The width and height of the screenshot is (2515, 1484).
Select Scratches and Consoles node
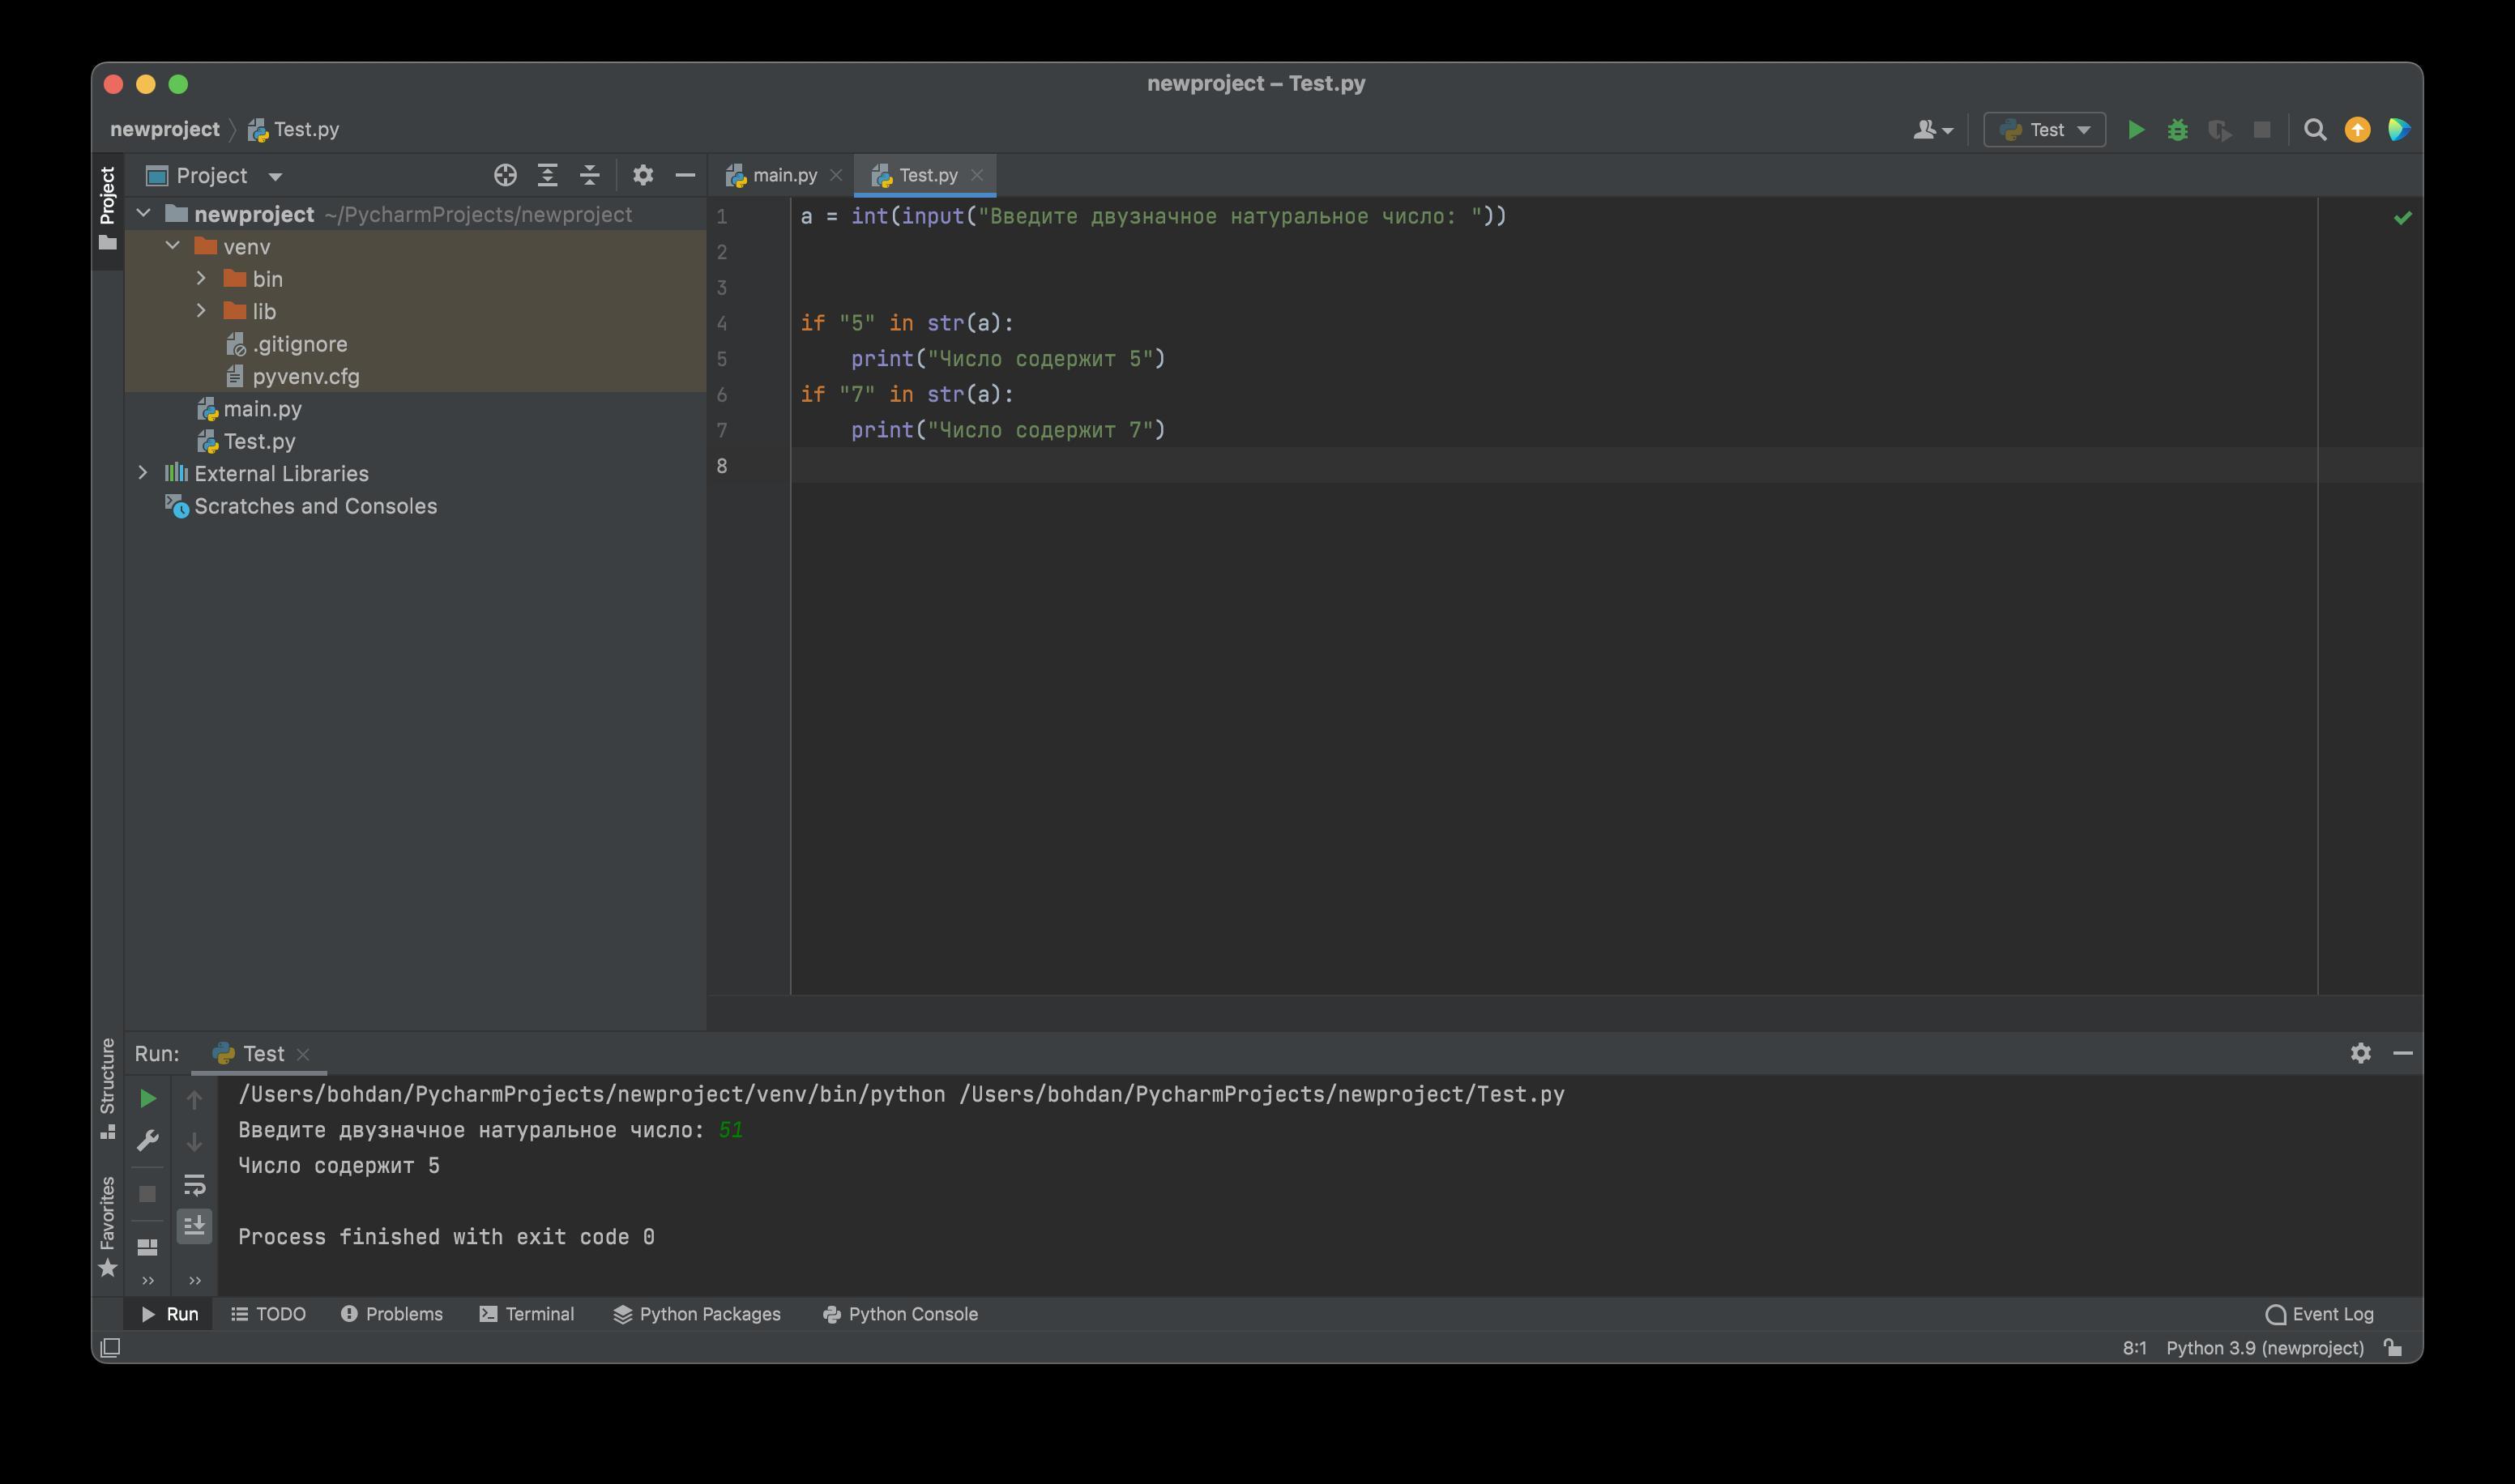[301, 506]
